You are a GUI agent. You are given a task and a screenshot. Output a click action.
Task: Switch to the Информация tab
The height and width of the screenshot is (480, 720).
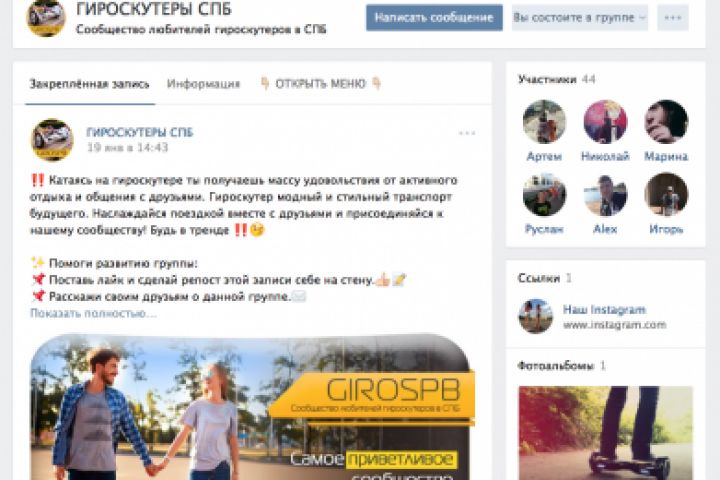(x=203, y=84)
